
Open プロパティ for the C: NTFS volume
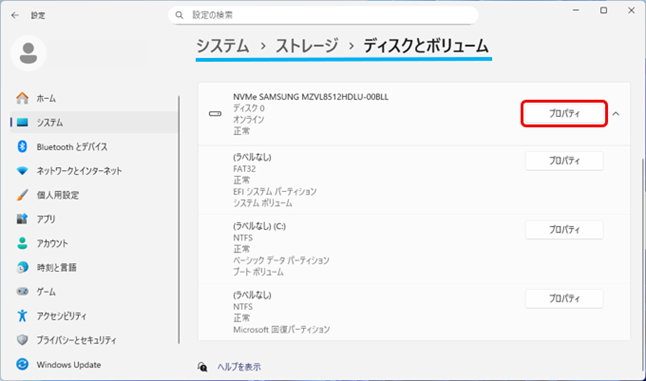(564, 230)
